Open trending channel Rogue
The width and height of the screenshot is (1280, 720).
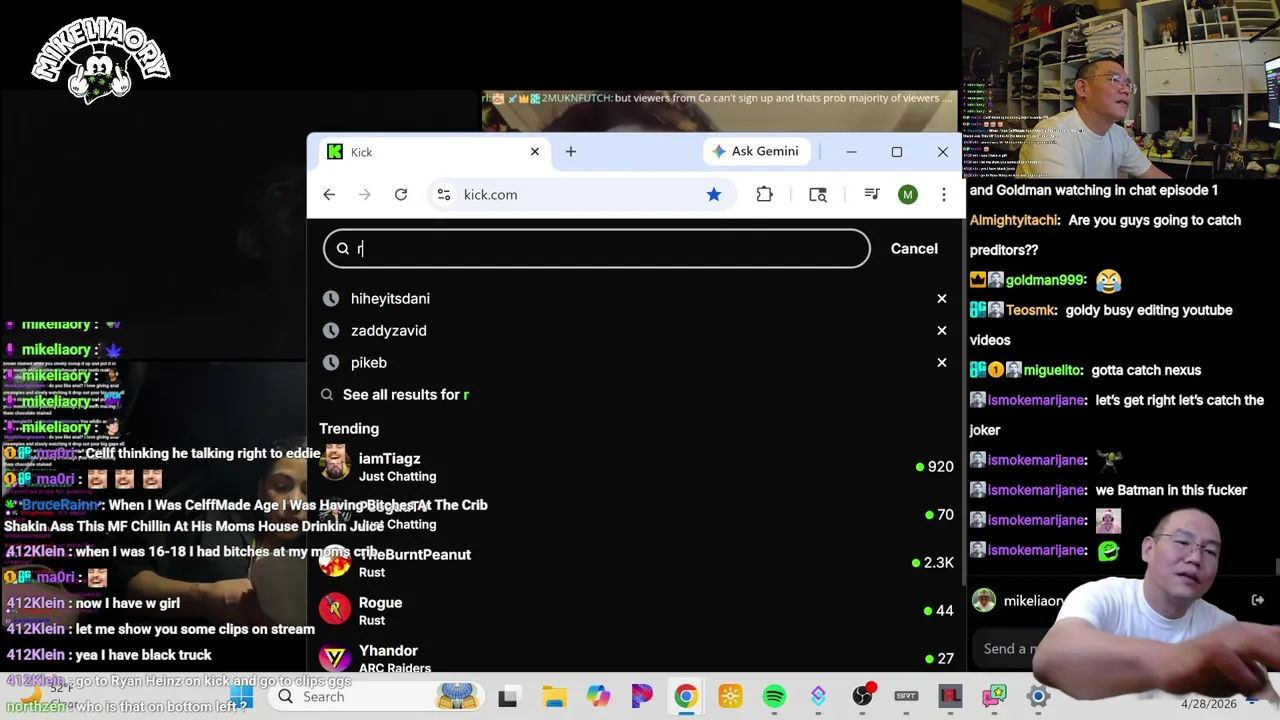click(636, 611)
